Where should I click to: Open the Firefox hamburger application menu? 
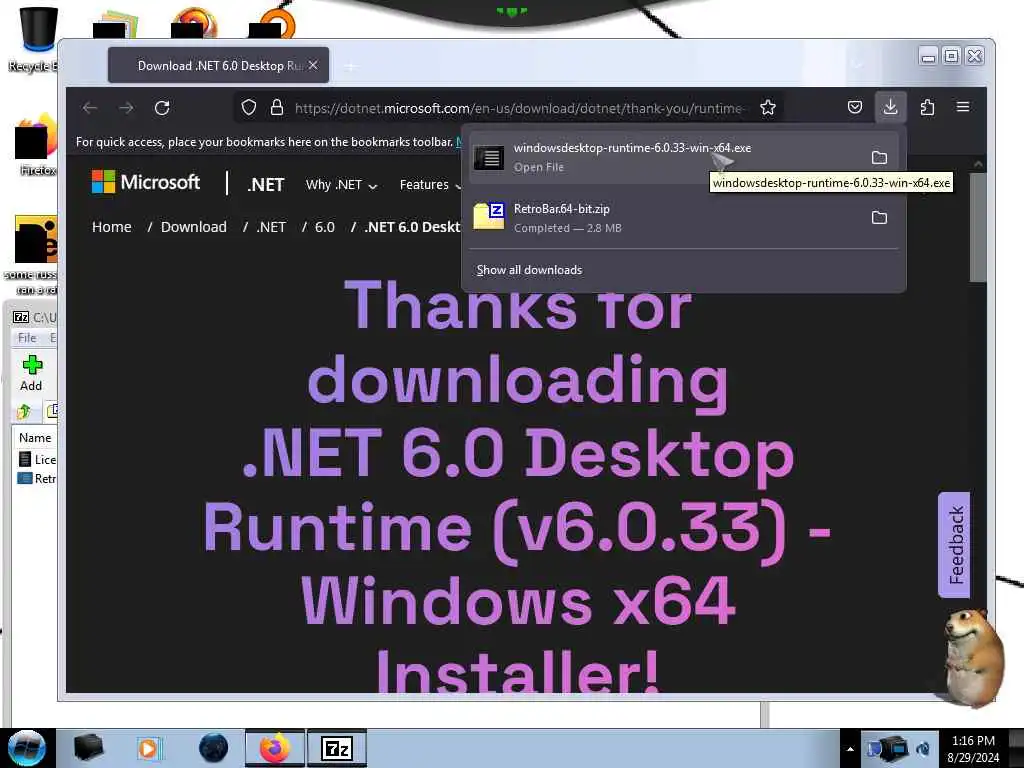coord(963,108)
